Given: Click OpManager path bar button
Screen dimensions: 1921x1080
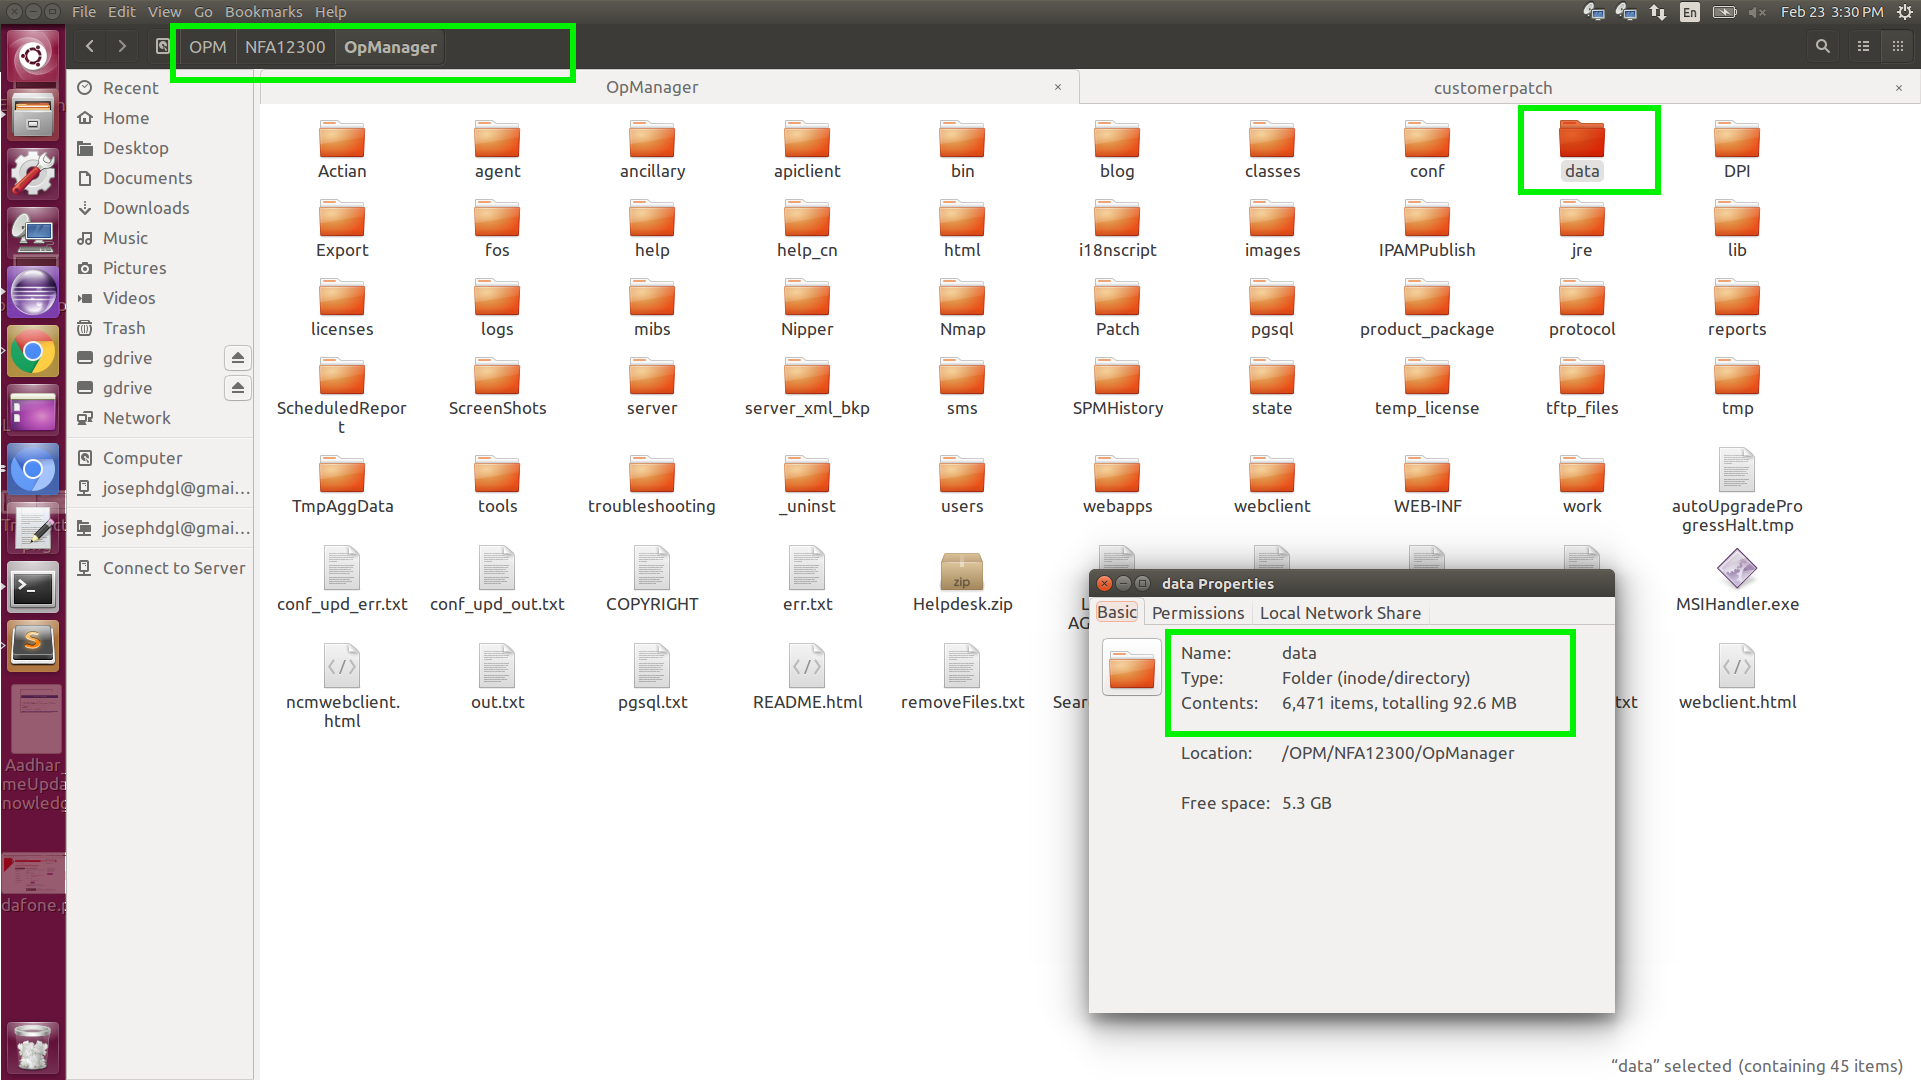Looking at the screenshot, I should pos(390,47).
